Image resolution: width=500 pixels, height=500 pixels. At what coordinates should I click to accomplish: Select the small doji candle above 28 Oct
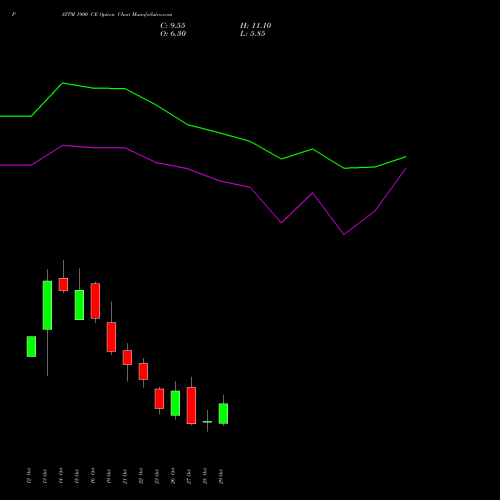207,422
